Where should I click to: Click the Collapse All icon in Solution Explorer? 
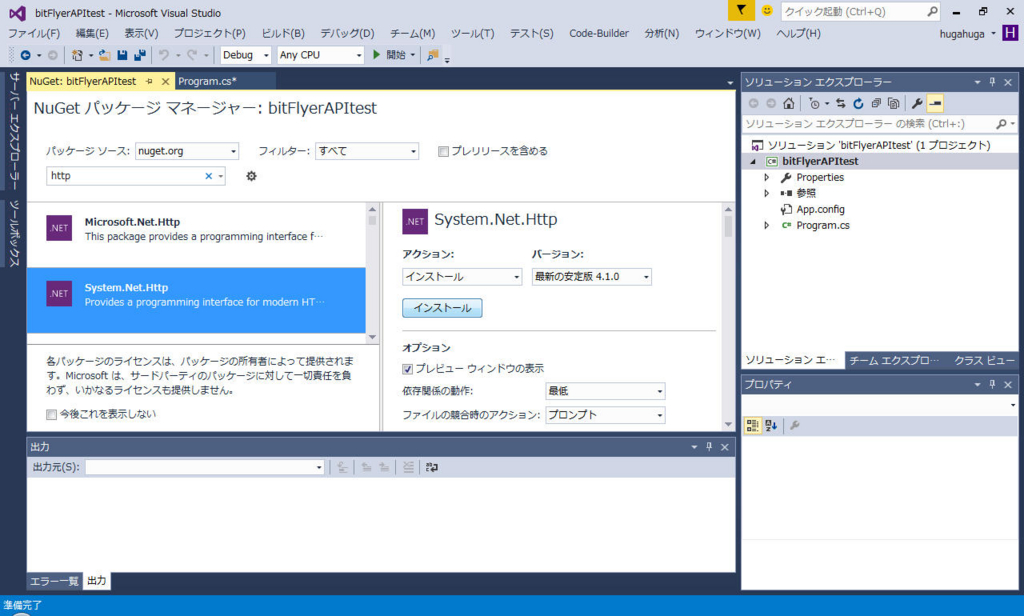[x=876, y=103]
